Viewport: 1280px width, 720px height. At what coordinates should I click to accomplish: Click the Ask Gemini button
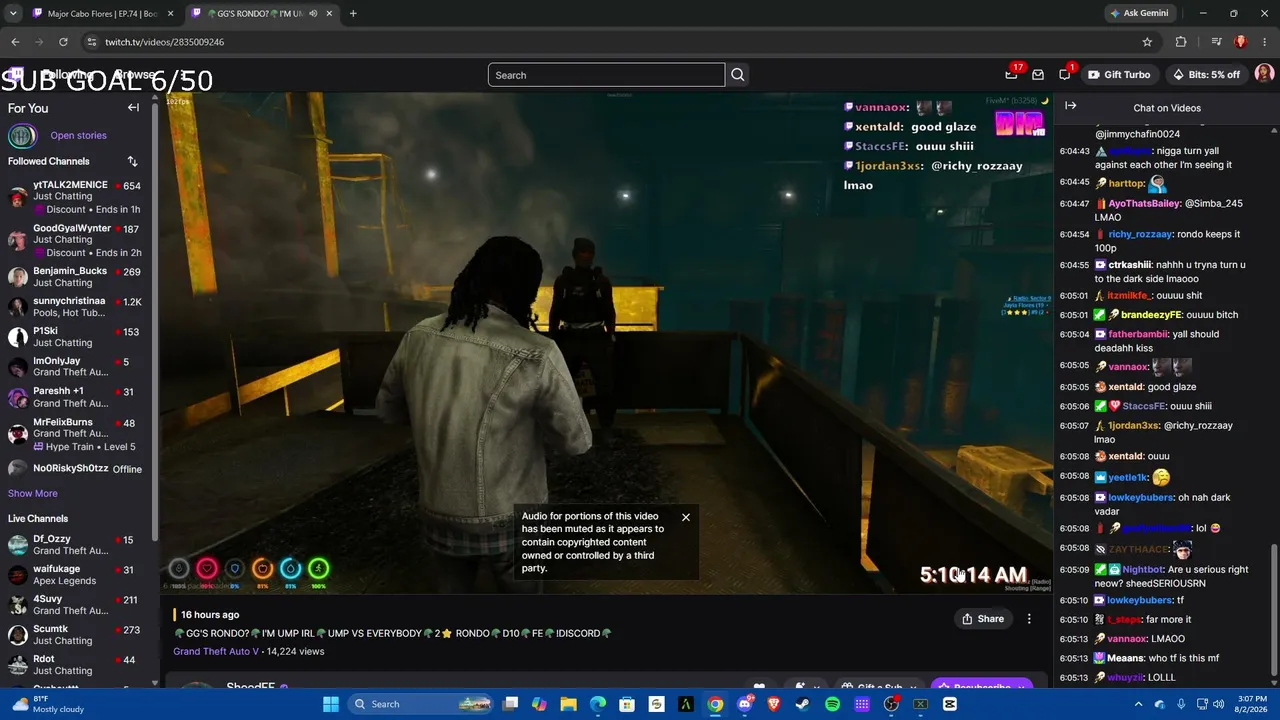[1140, 13]
